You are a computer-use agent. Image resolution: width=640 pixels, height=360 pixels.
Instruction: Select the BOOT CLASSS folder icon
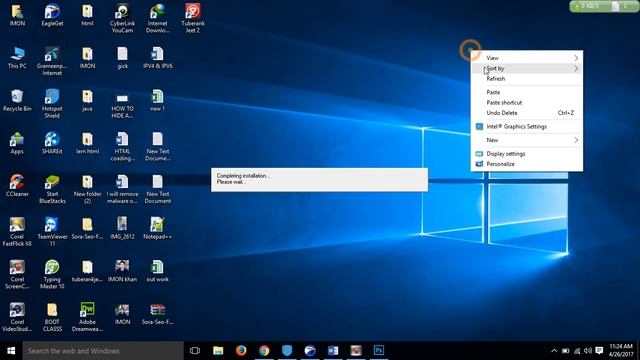point(52,317)
